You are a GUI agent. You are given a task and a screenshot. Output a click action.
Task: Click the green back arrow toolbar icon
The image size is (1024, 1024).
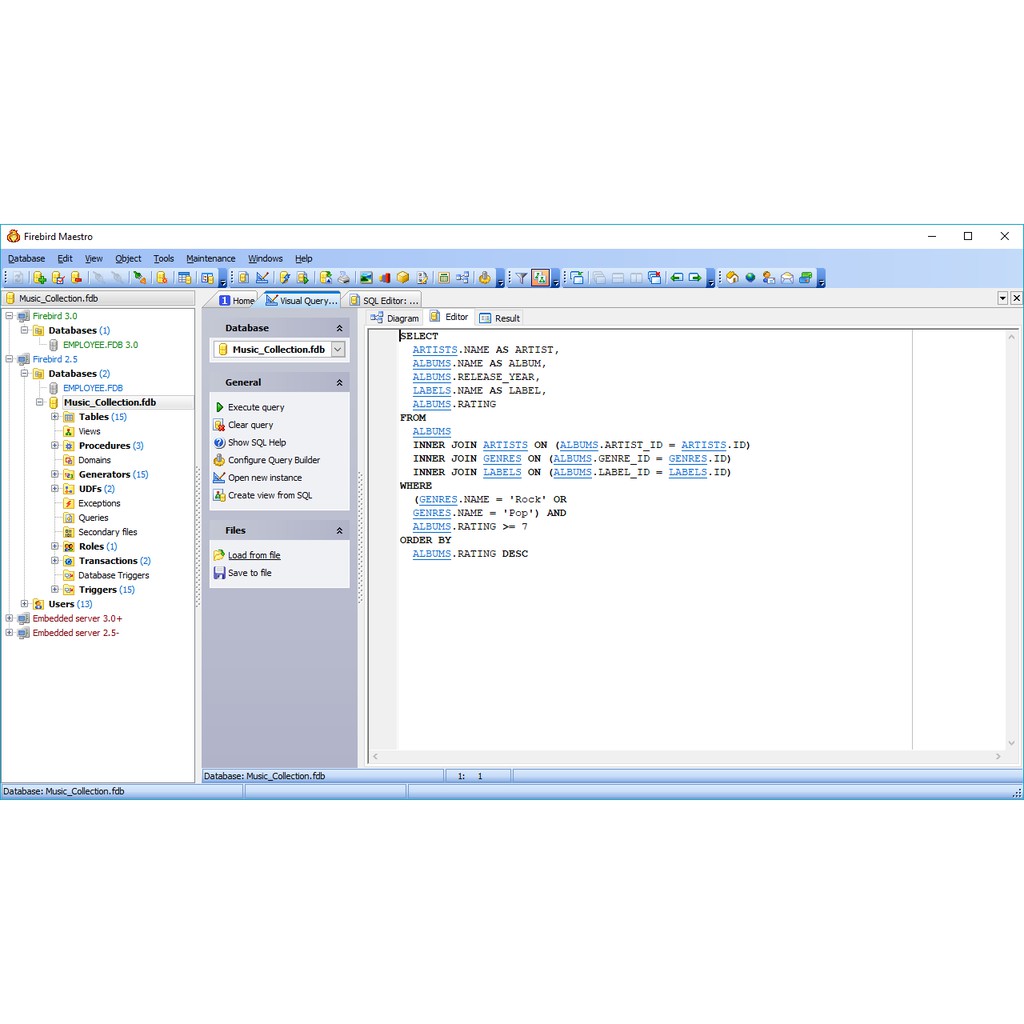[x=677, y=278]
